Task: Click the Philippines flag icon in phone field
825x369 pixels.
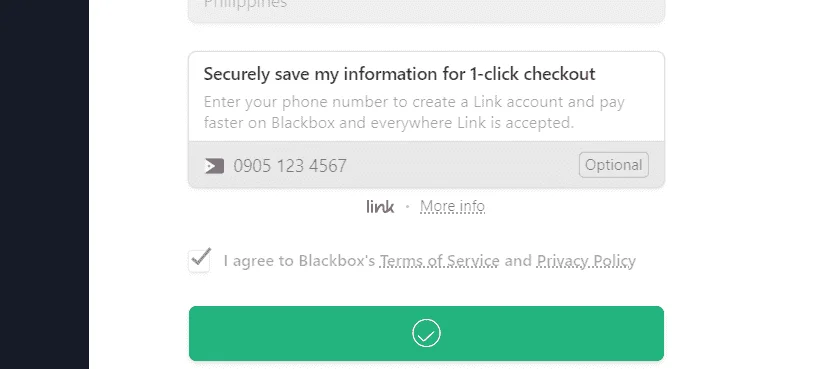Action: (214, 166)
